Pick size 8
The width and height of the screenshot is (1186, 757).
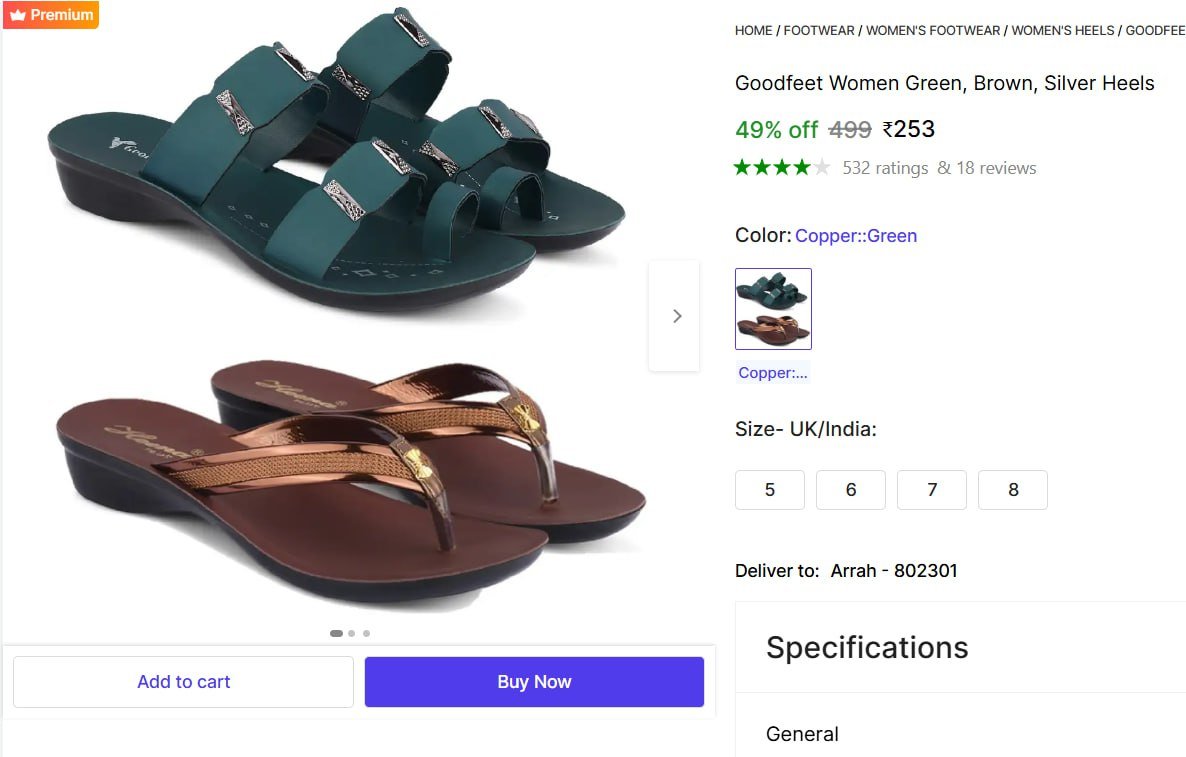1013,490
